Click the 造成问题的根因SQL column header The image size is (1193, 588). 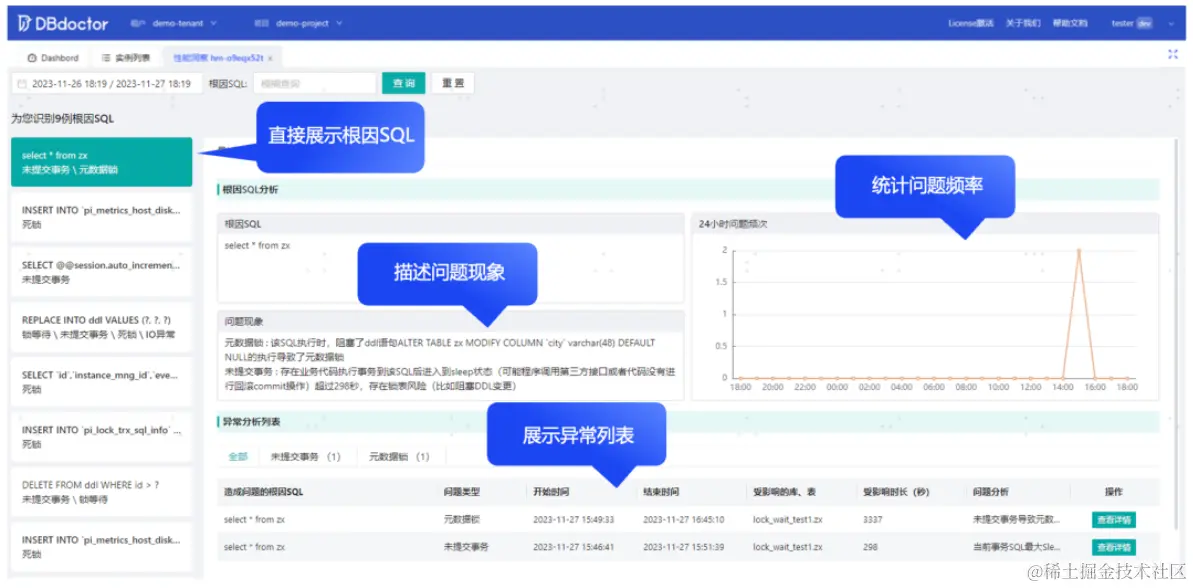click(x=263, y=492)
